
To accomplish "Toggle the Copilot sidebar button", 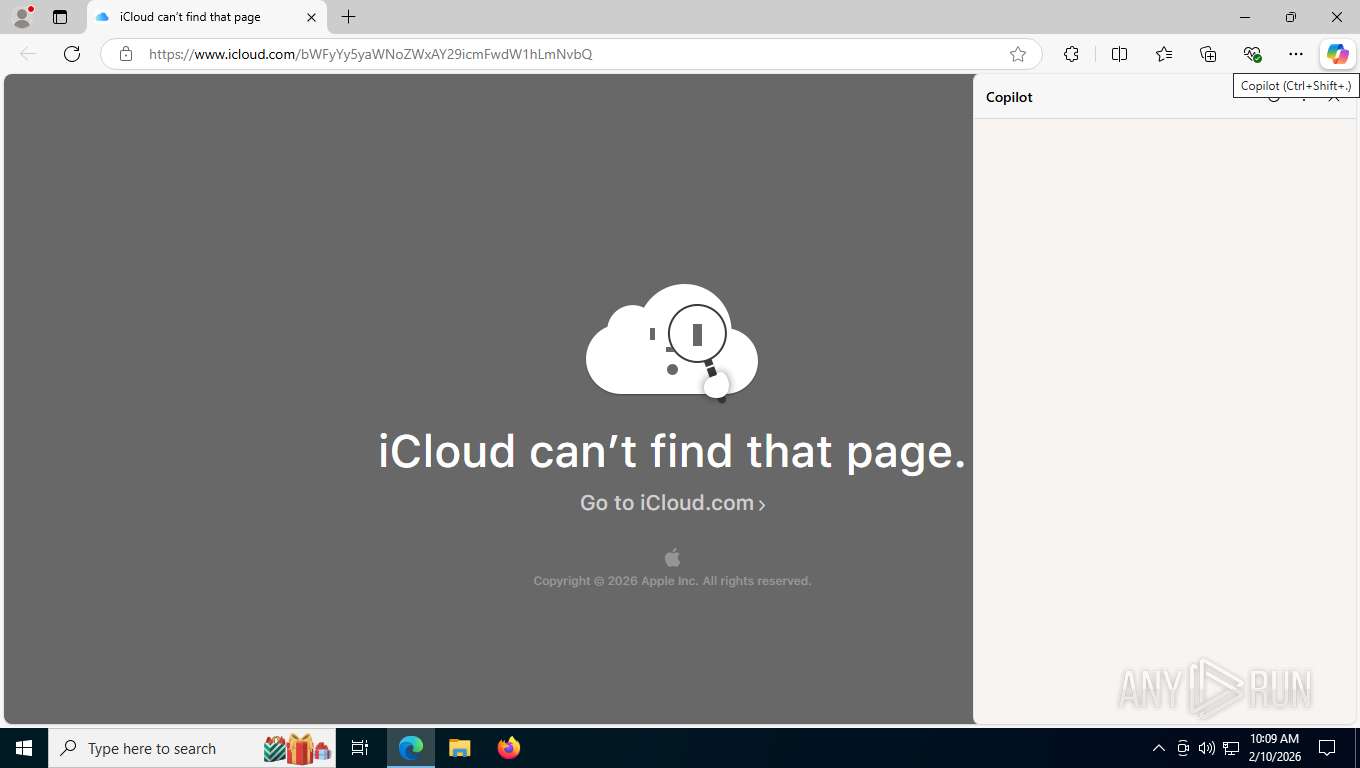I will coord(1338,54).
